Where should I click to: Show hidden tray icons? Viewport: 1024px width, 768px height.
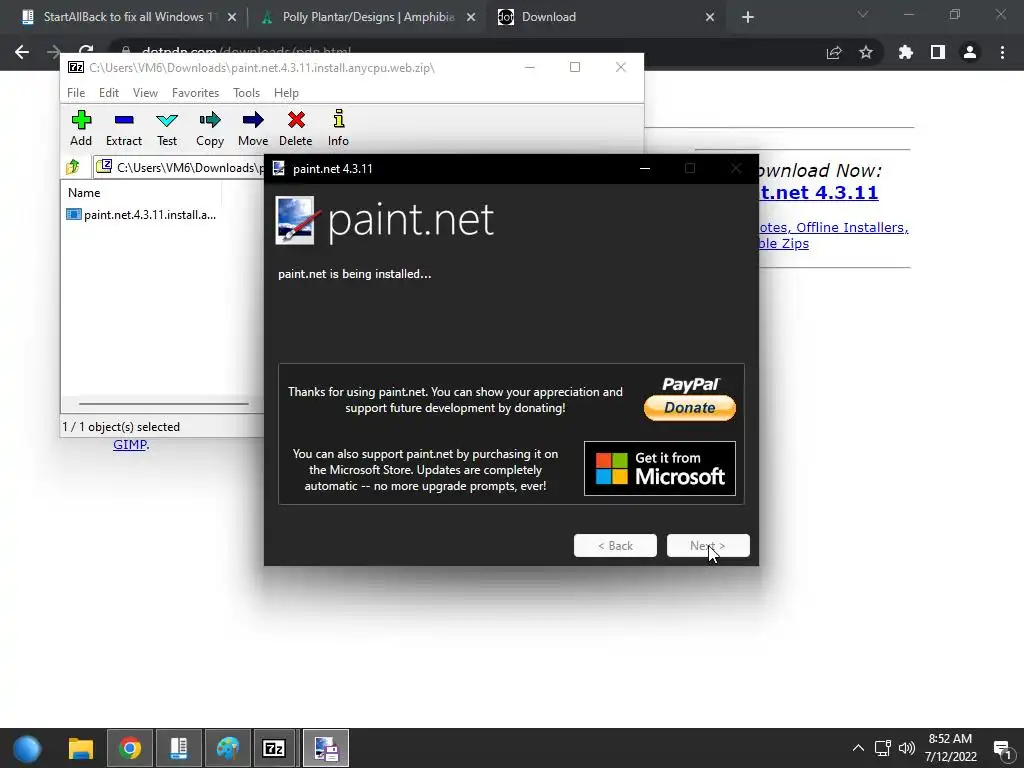tap(858, 748)
